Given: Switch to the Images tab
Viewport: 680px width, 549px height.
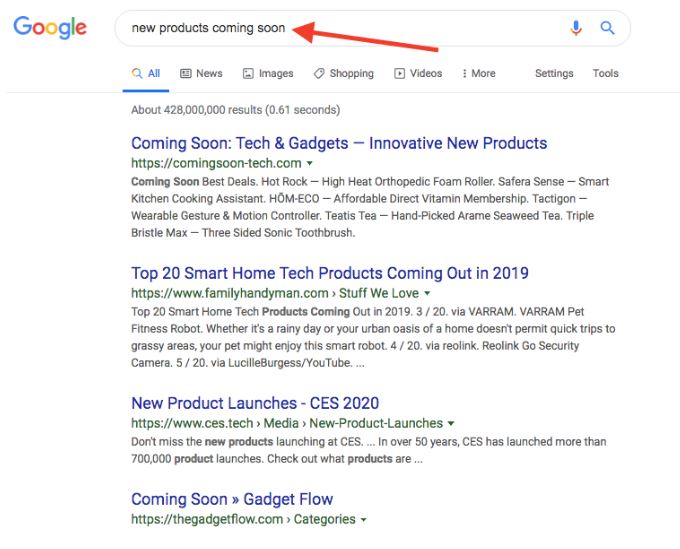Looking at the screenshot, I should pyautogui.click(x=268, y=74).
